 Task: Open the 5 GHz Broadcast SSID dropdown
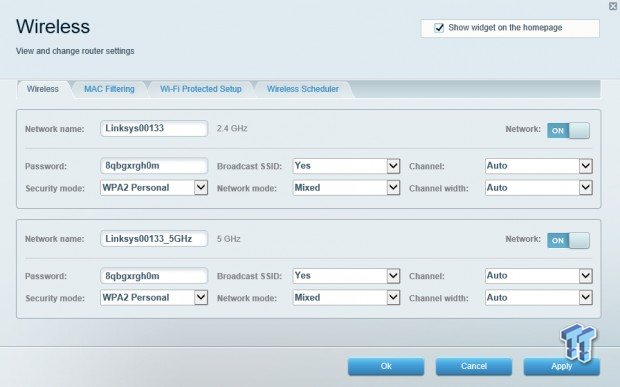pos(346,276)
